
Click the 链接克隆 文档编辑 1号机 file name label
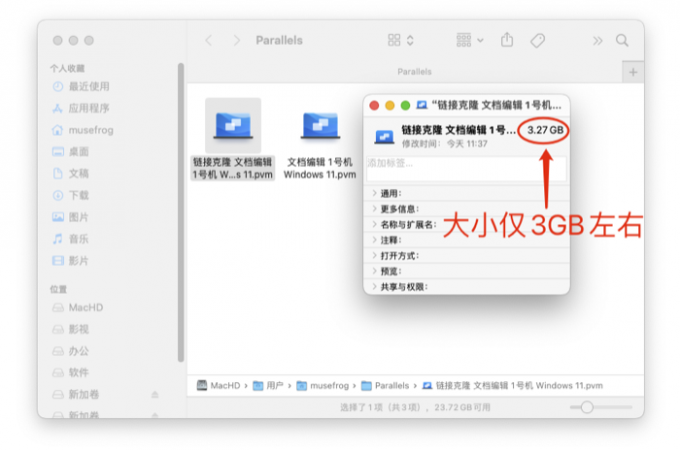tap(233, 168)
